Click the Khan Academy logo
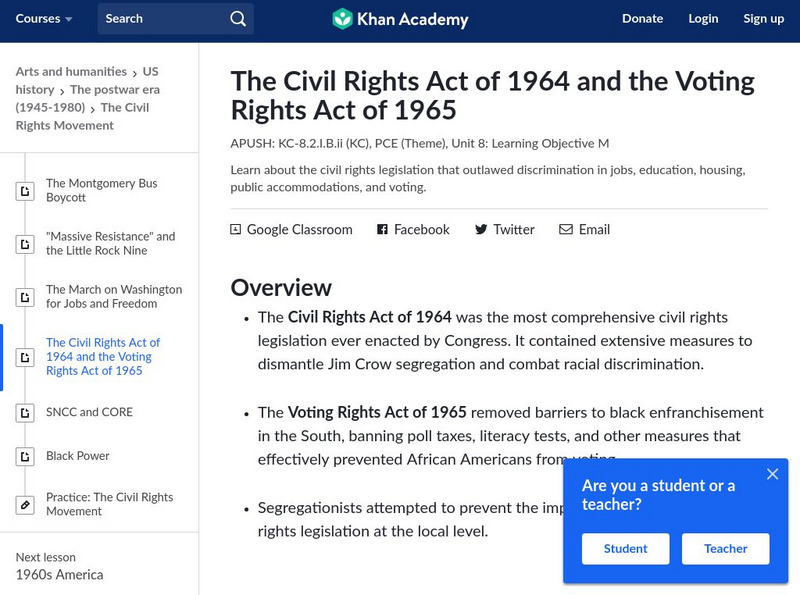The image size is (800, 595). click(399, 19)
